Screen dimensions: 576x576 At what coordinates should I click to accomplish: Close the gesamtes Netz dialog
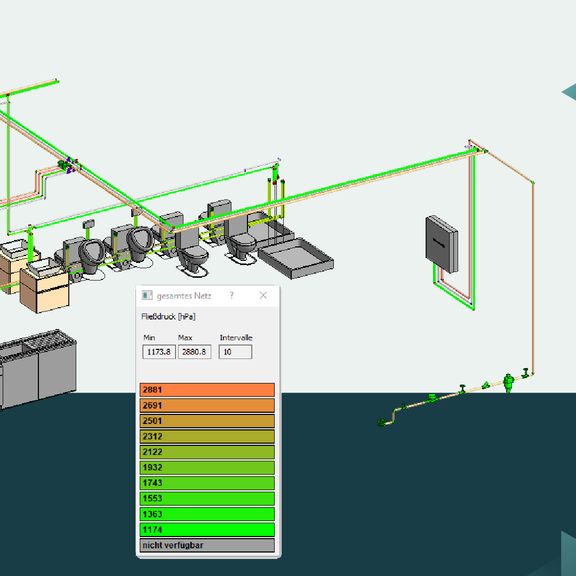pyautogui.click(x=263, y=295)
